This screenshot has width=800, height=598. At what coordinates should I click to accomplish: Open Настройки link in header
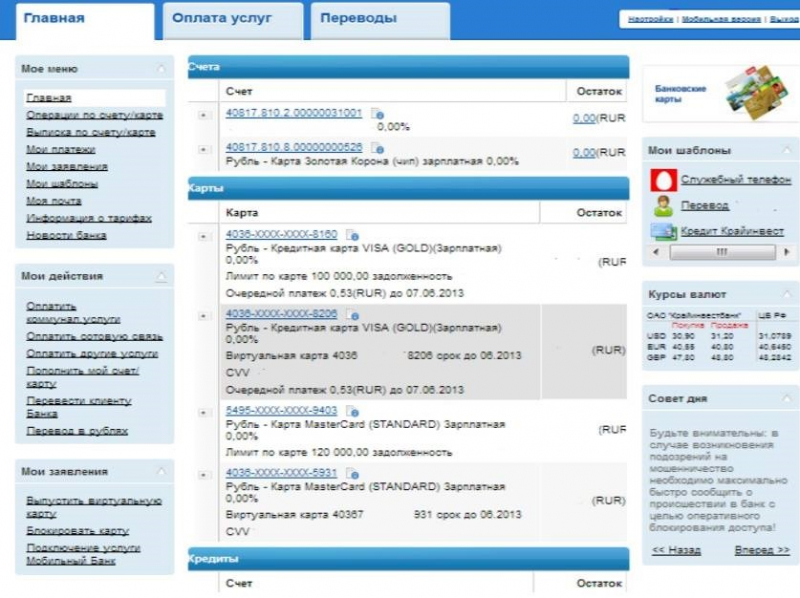click(x=651, y=19)
